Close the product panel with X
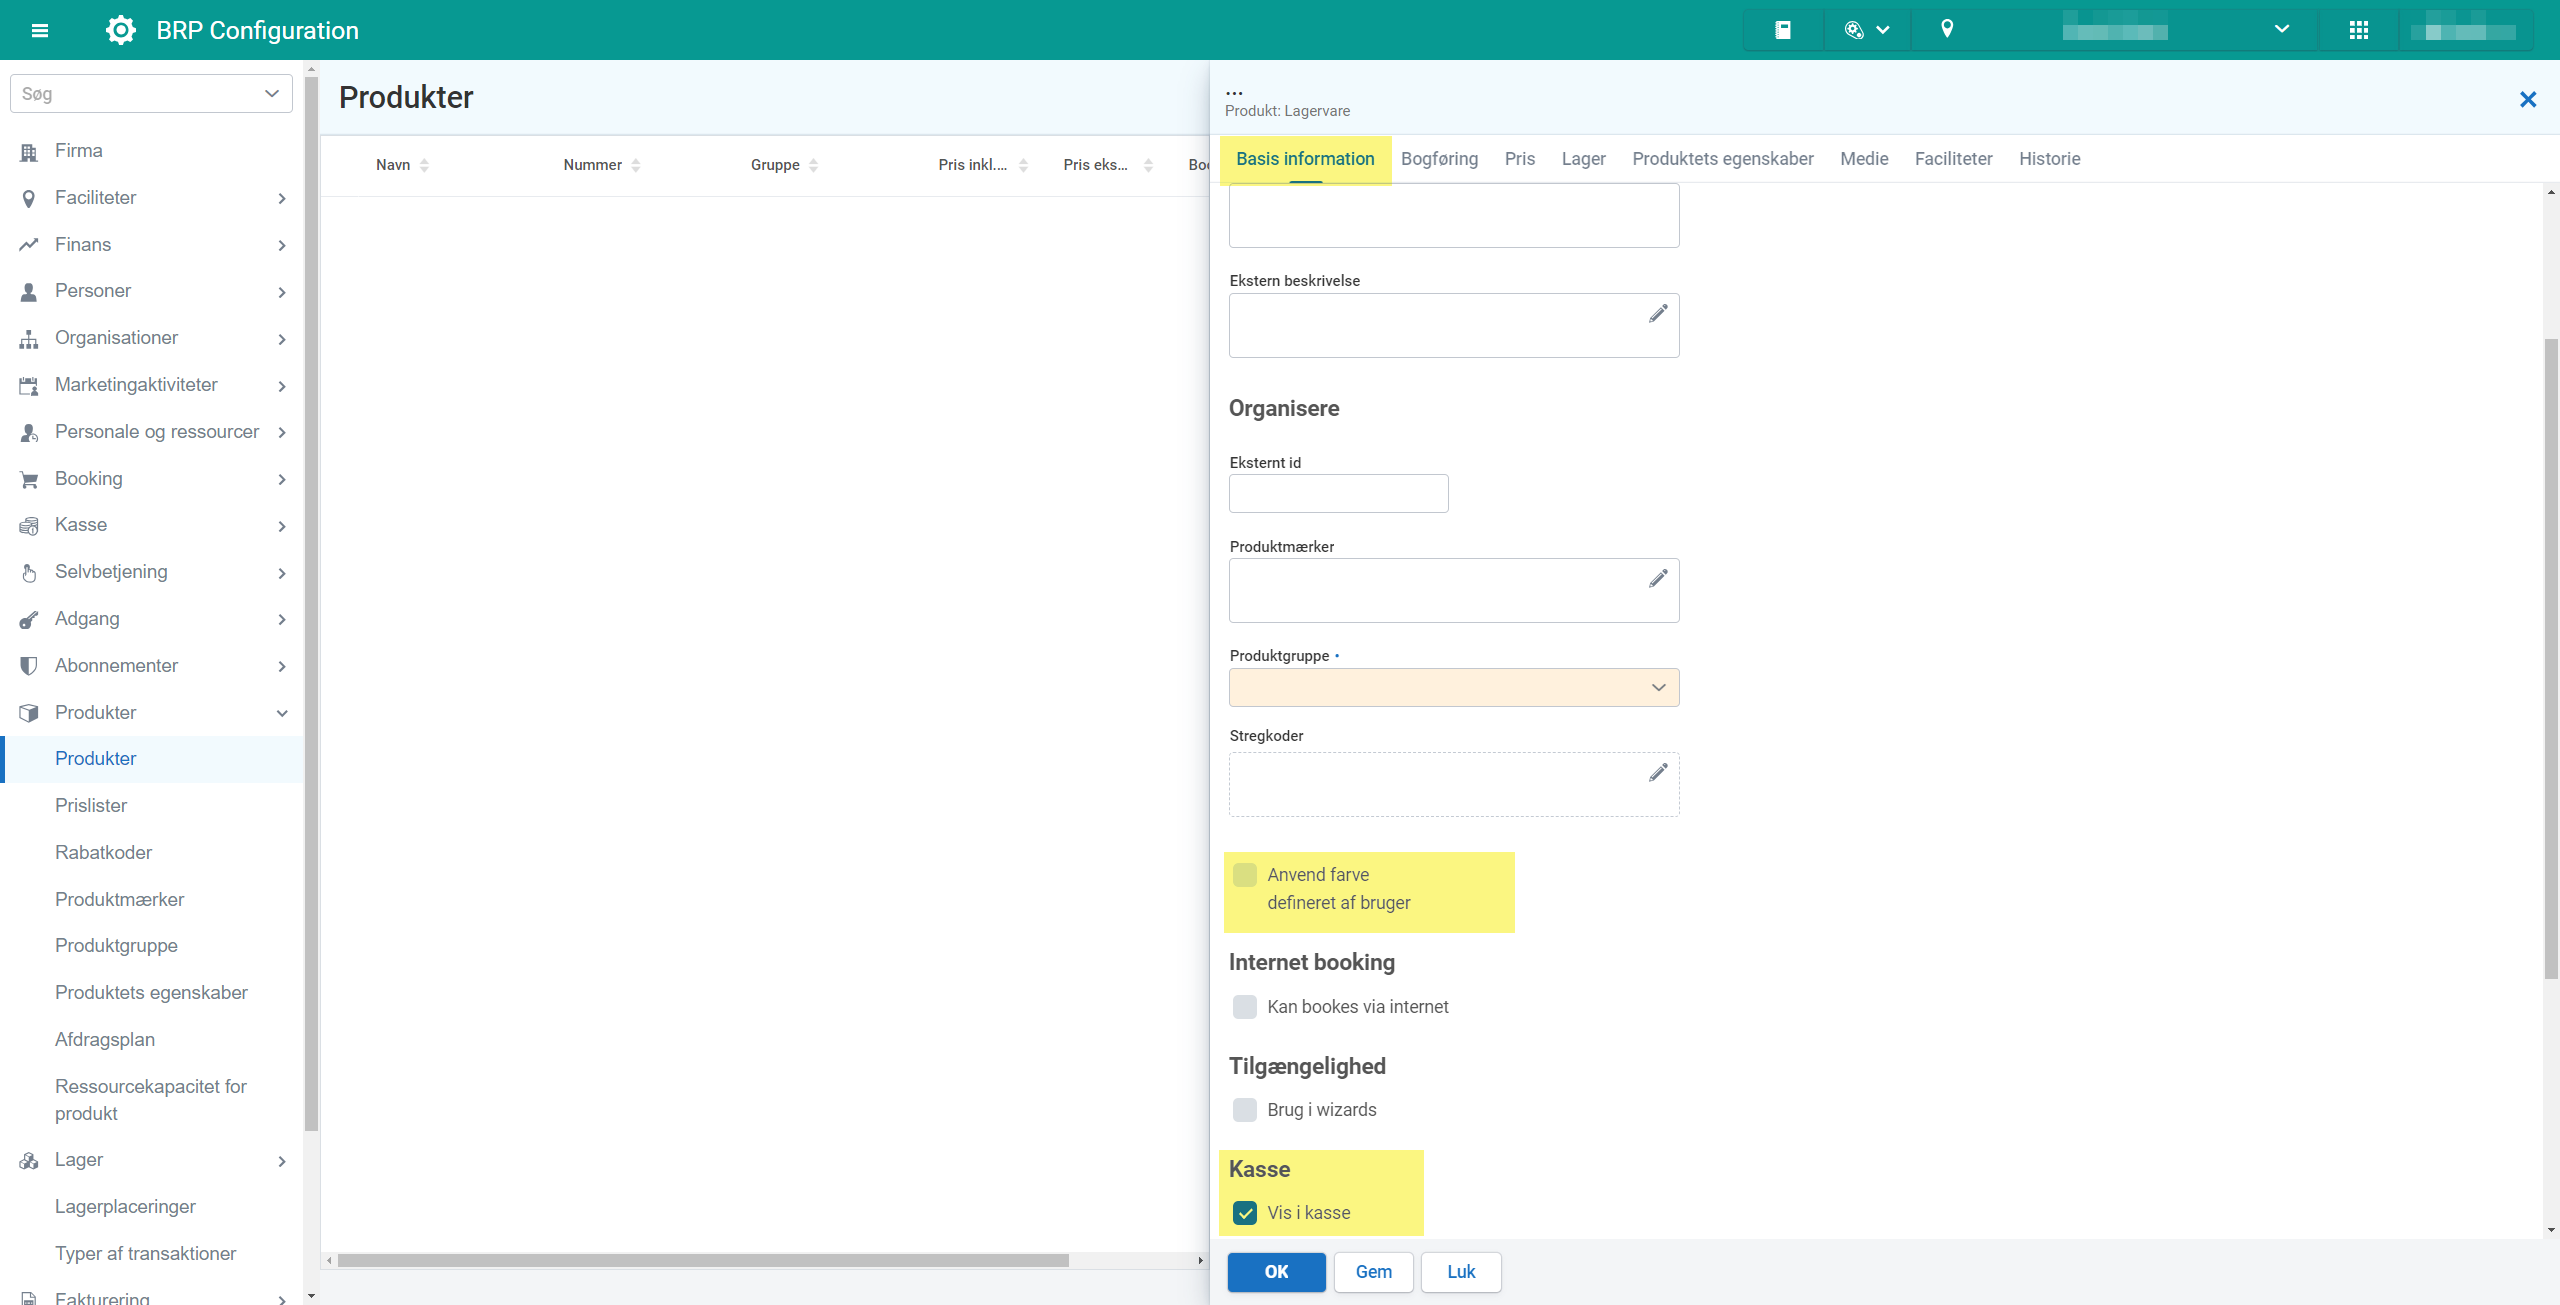This screenshot has height=1305, width=2560. coord(2528,99)
